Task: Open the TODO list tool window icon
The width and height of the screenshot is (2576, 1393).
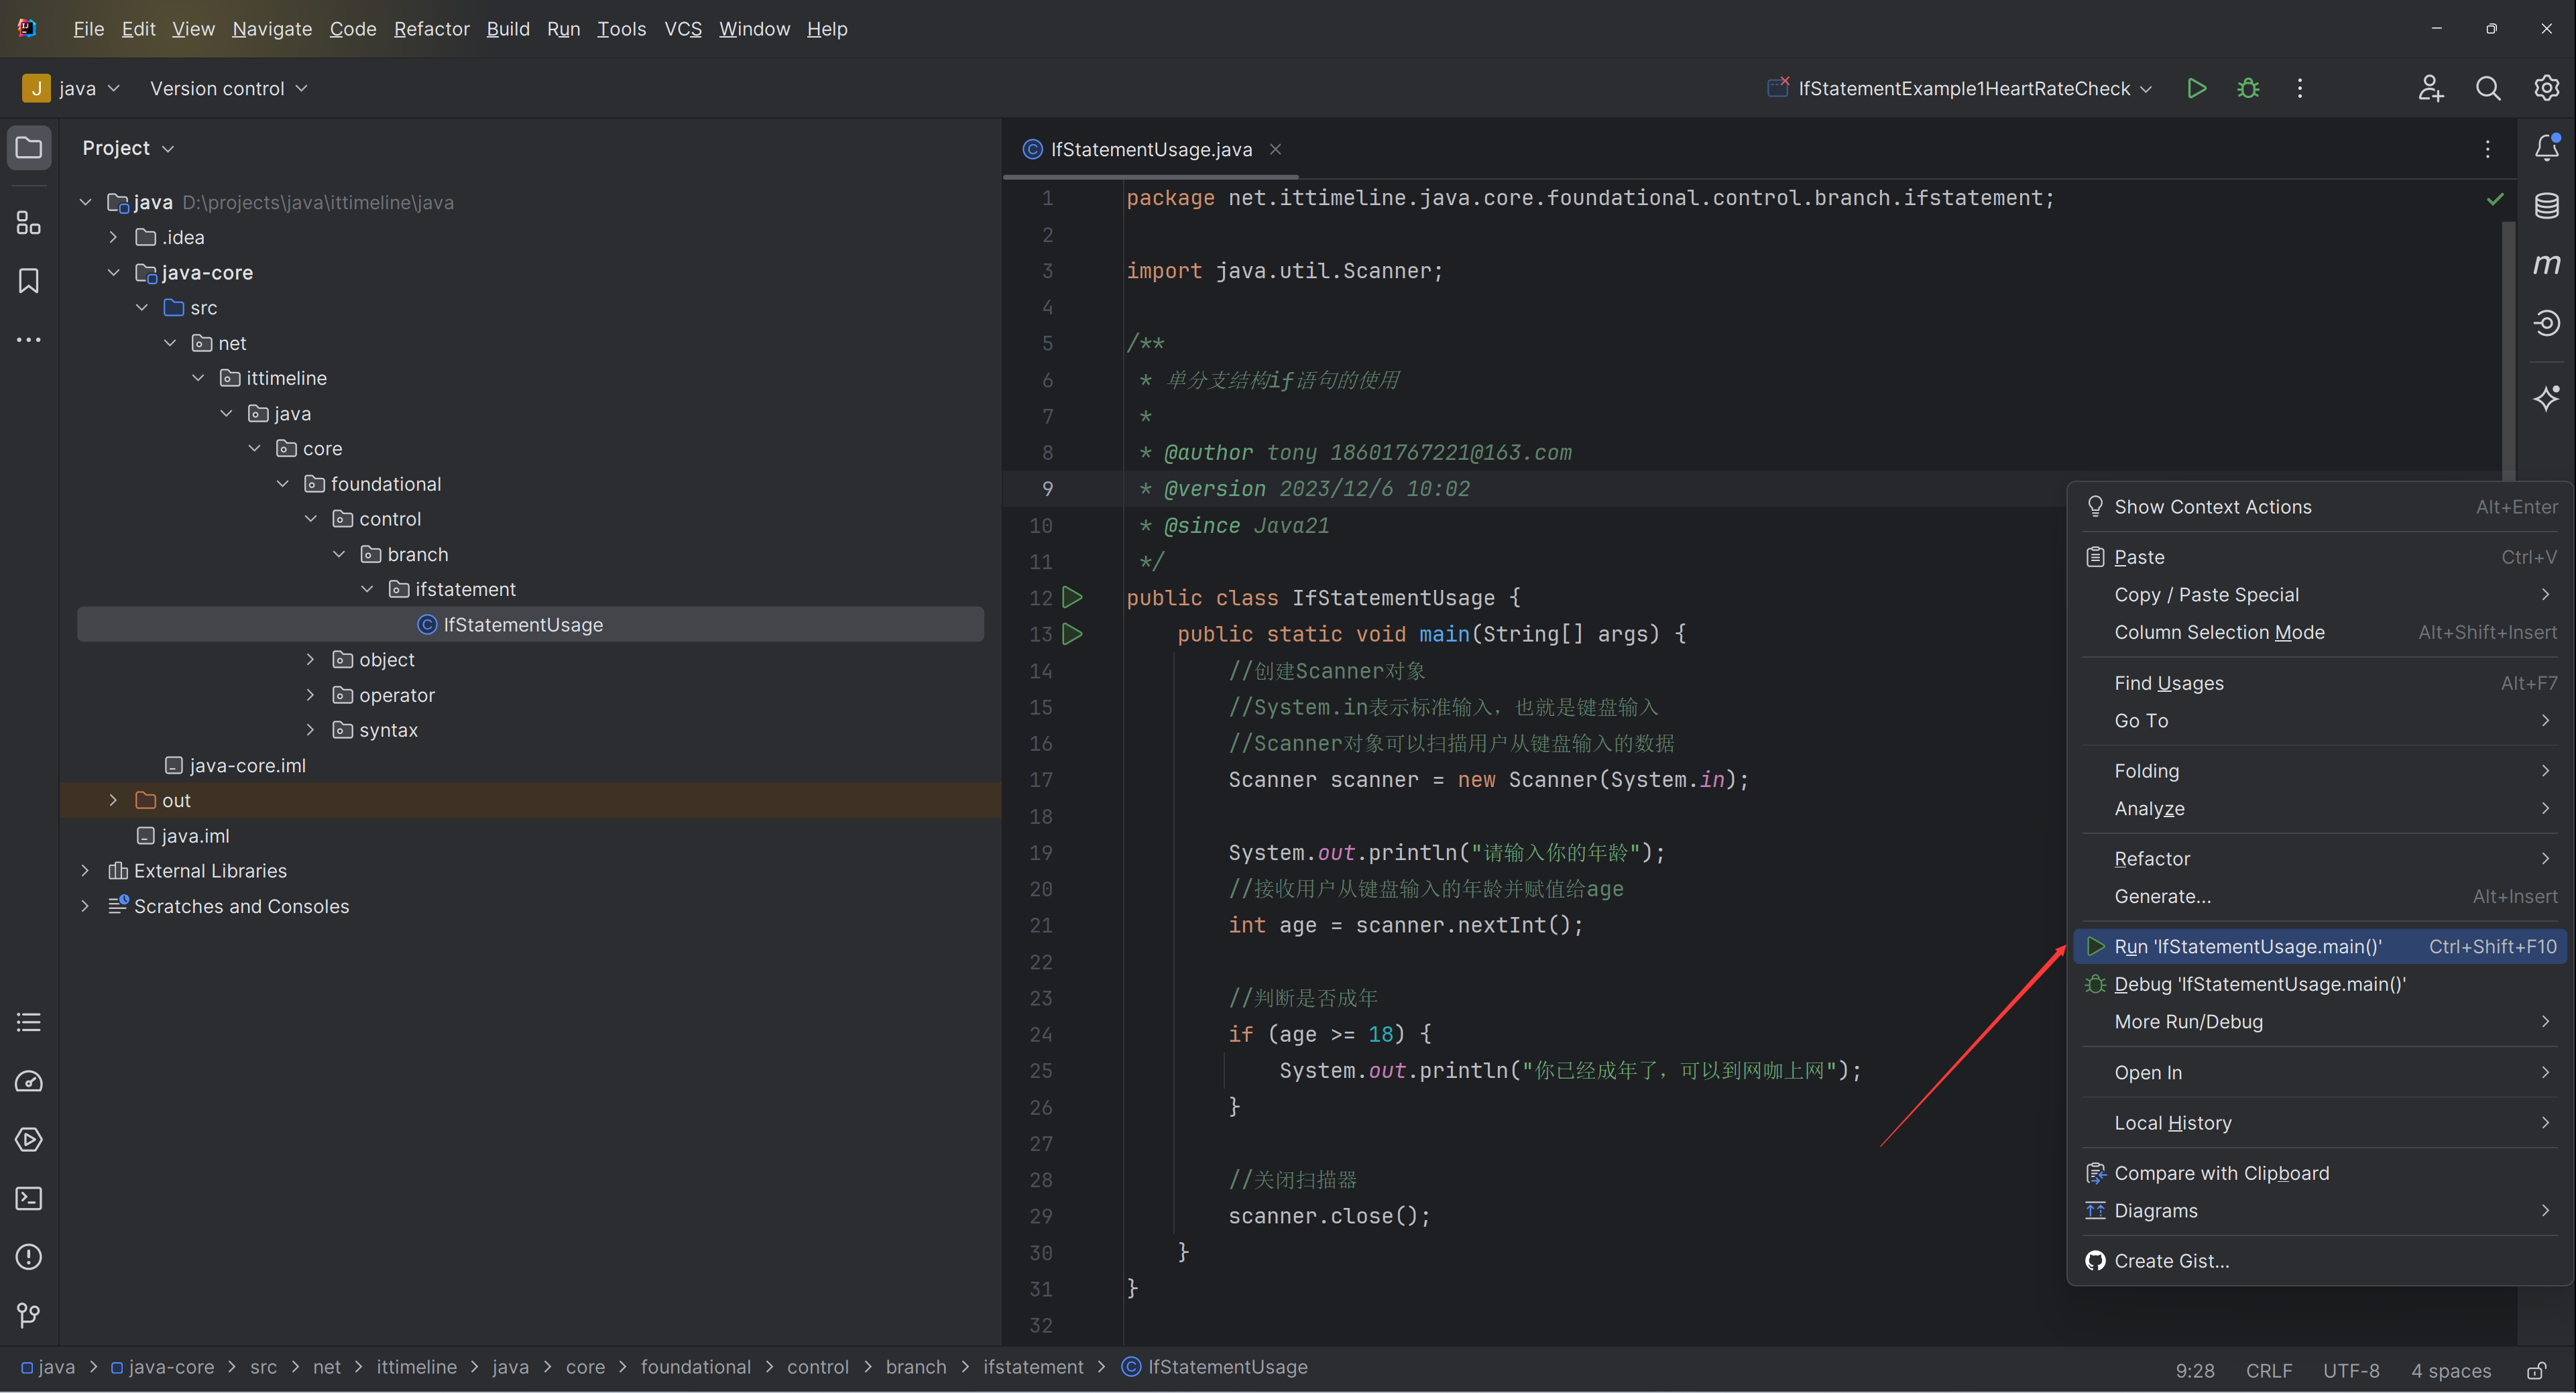Action: (29, 1022)
